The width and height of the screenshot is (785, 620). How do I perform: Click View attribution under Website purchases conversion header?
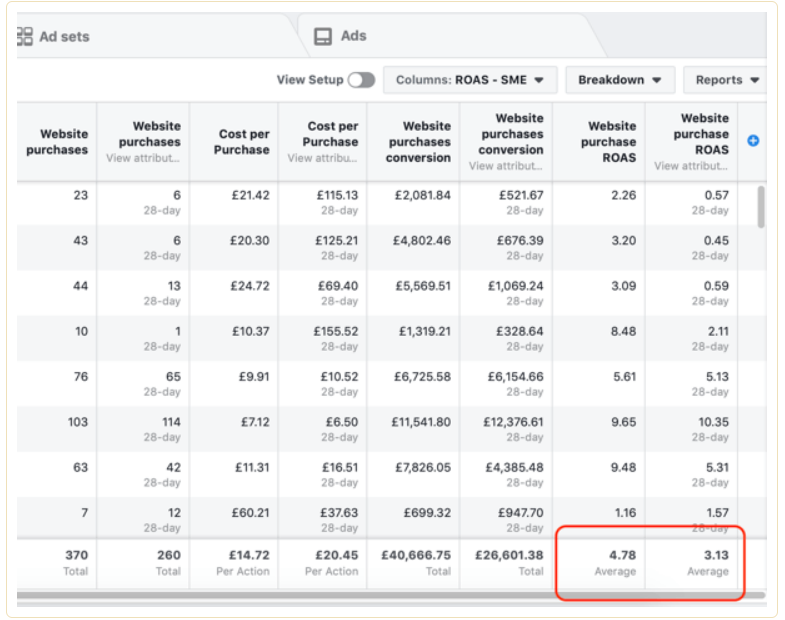pos(506,166)
